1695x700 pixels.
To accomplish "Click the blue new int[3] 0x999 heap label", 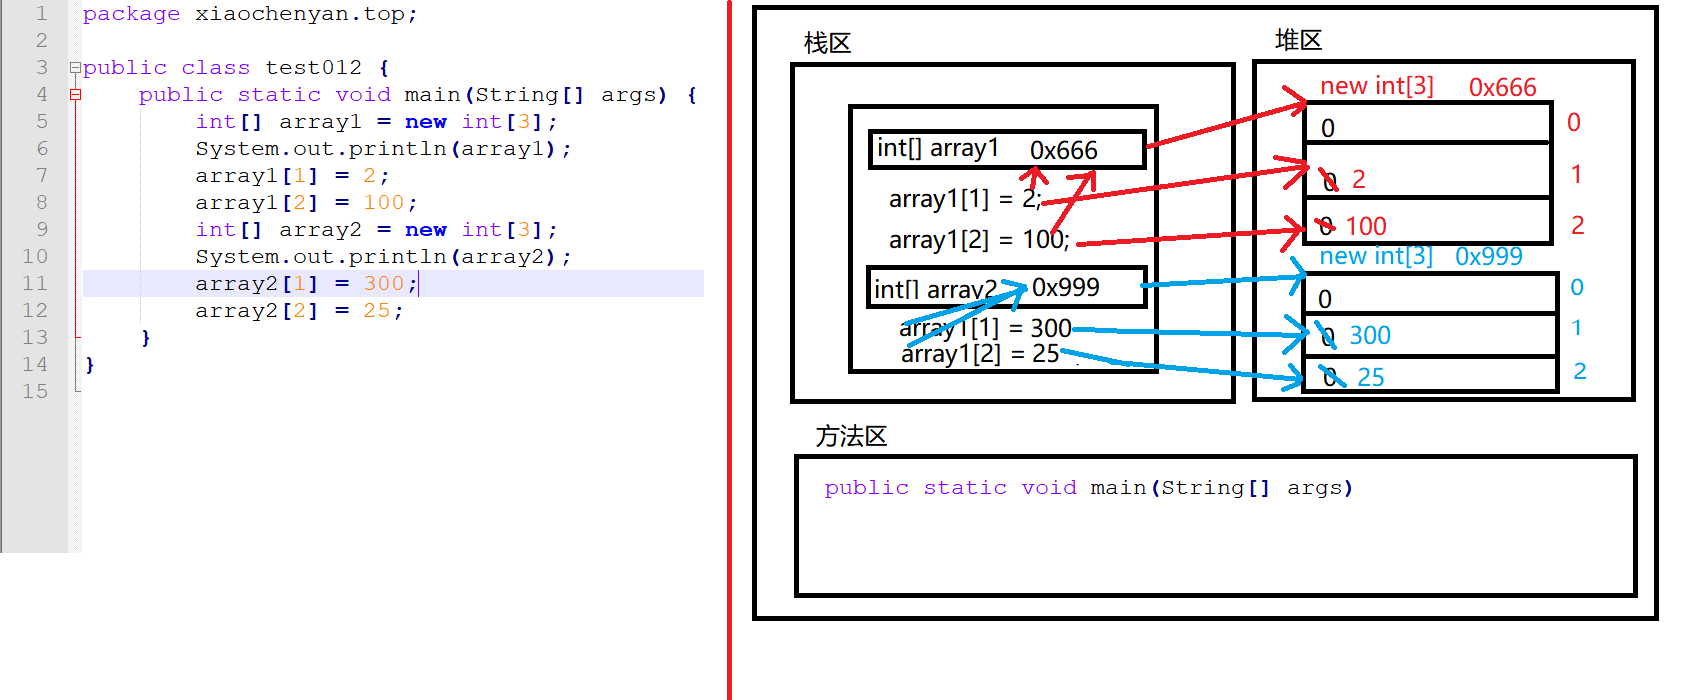I will (1420, 257).
